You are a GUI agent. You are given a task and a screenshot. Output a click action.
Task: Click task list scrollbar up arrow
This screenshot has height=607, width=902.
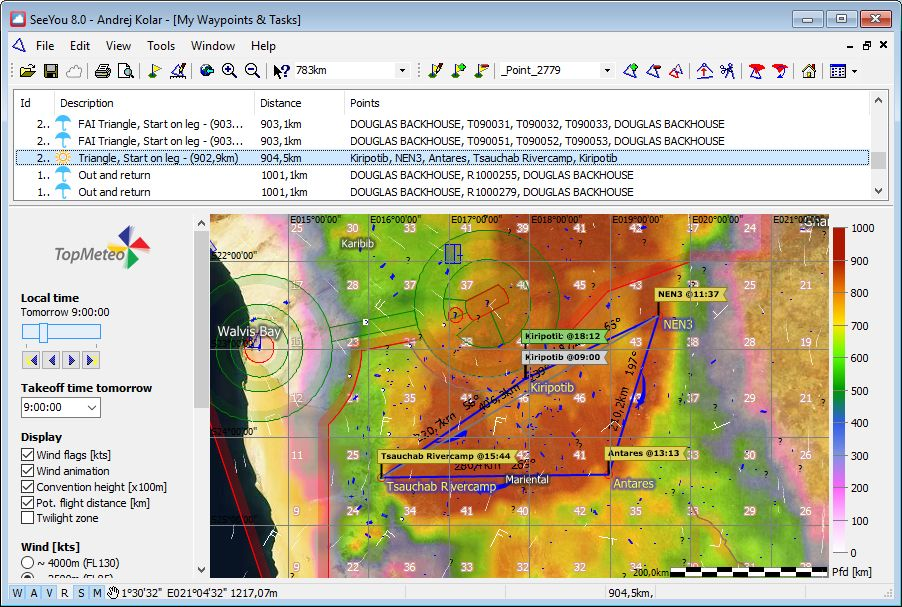point(878,100)
